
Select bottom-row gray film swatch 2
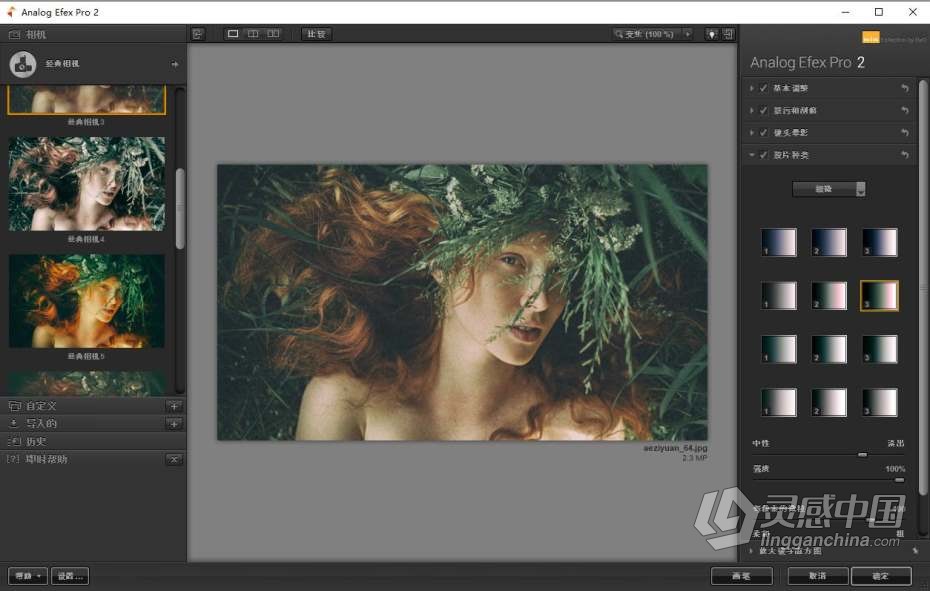pos(829,402)
